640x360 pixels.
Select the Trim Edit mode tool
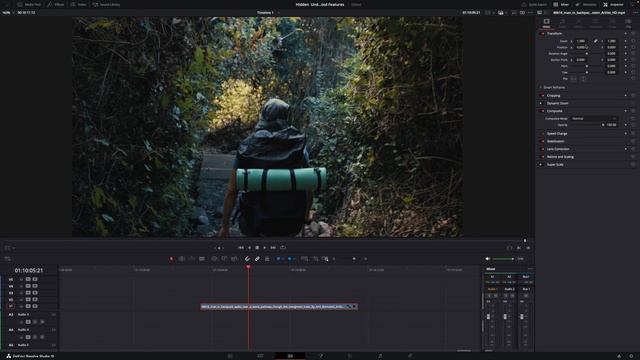pos(182,259)
